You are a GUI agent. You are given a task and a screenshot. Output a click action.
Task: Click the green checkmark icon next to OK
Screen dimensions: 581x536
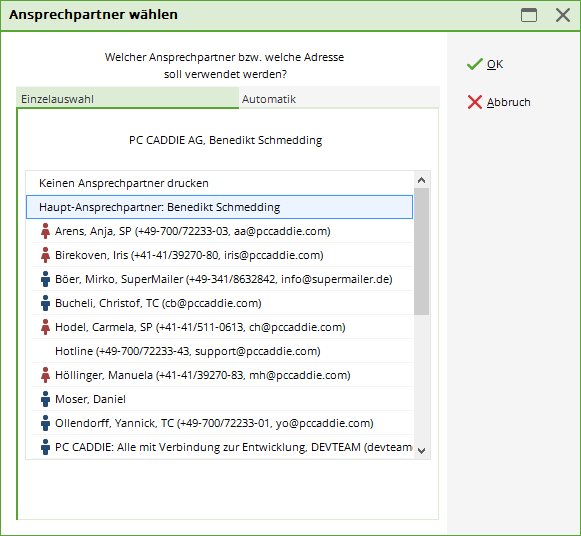click(475, 64)
